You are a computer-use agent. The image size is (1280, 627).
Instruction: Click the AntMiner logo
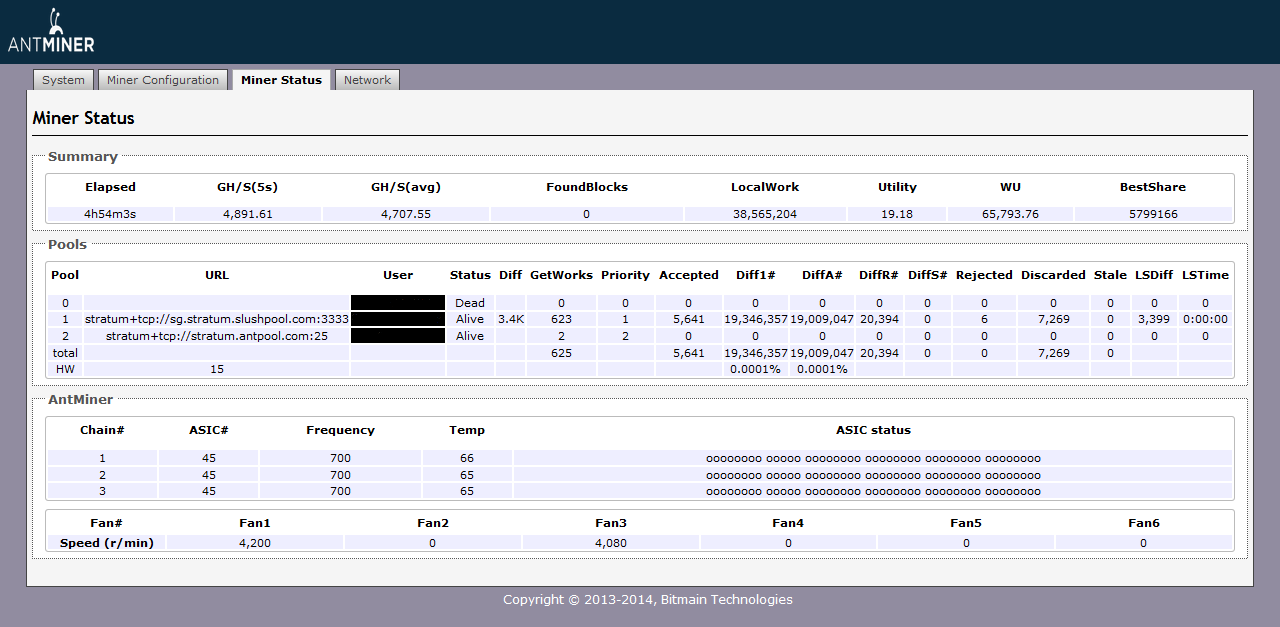51,32
